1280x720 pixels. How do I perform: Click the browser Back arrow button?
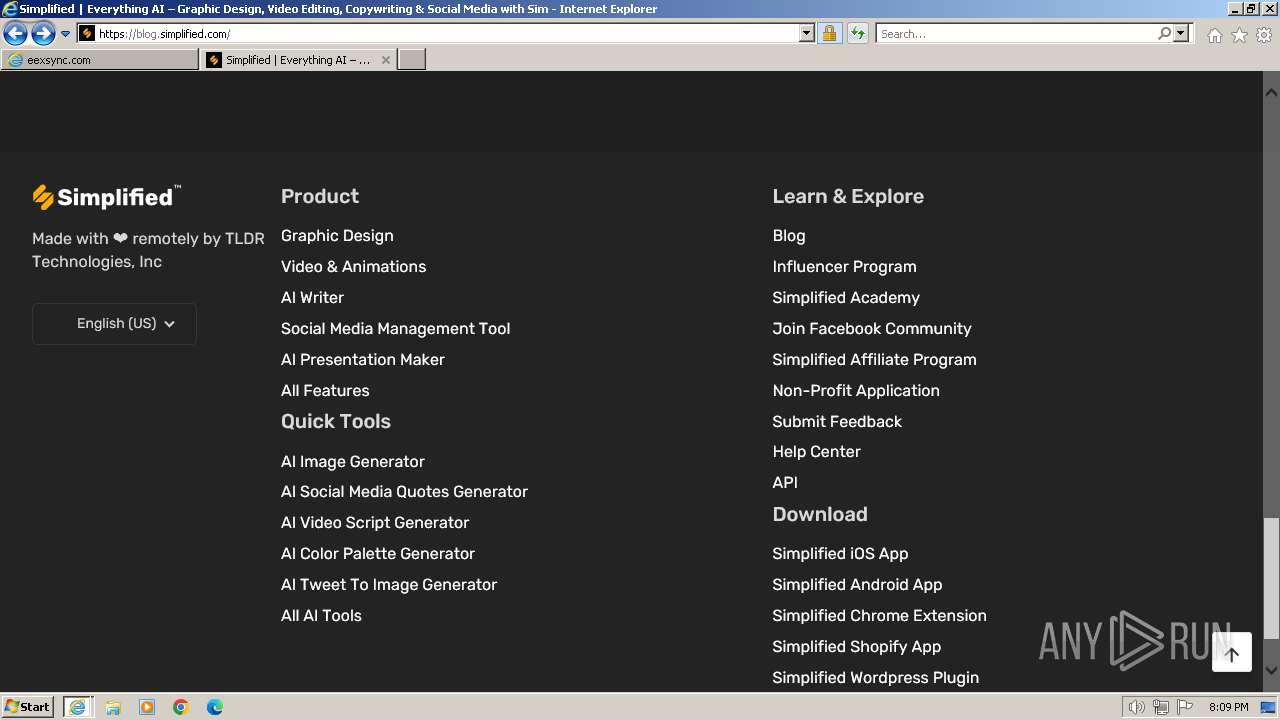pyautogui.click(x=15, y=34)
